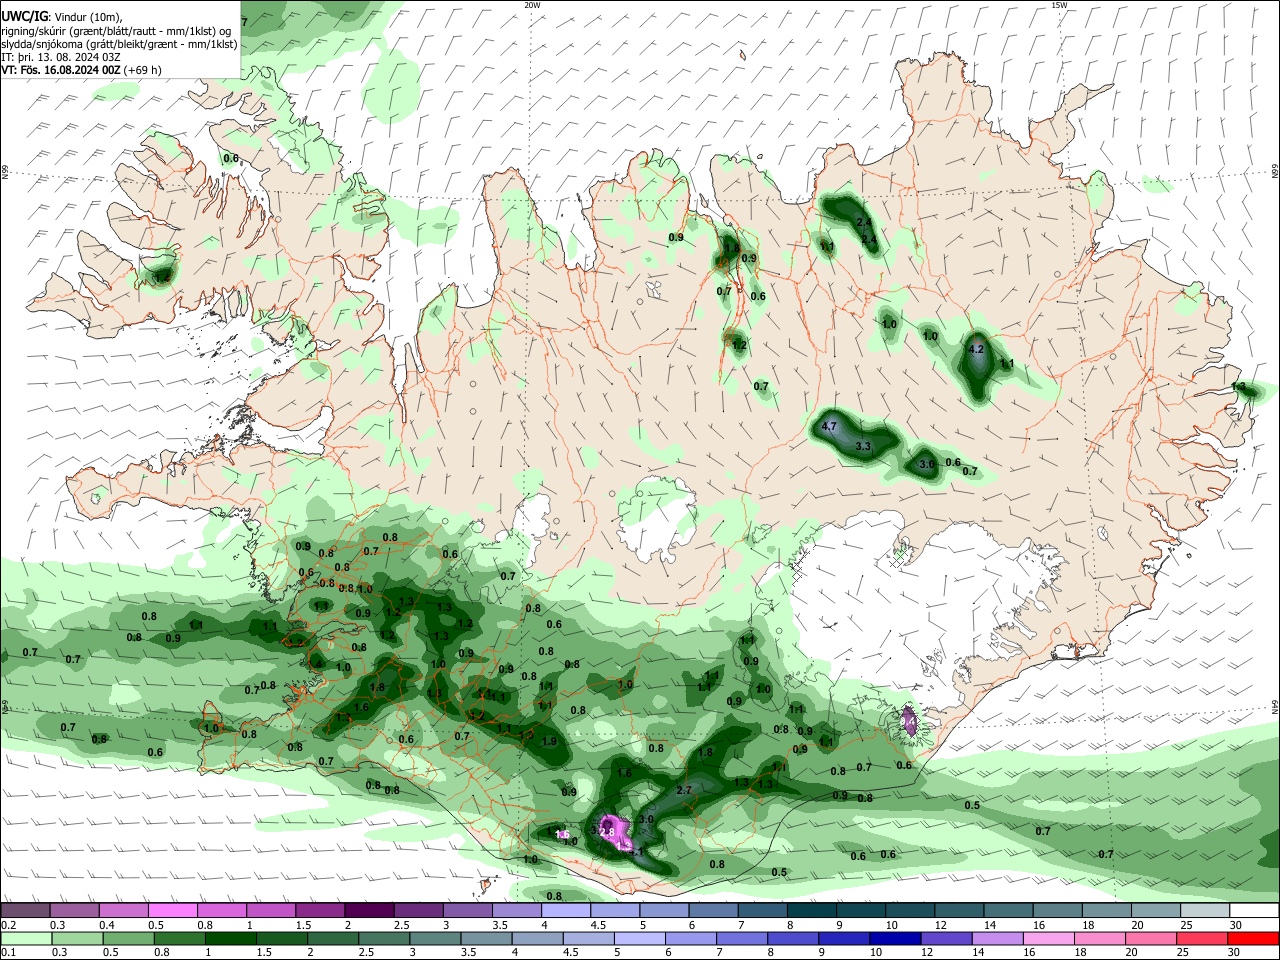Click the 'UWC/IG: Vindur (10m)' title text
The width and height of the screenshot is (1280, 960).
coord(61,16)
